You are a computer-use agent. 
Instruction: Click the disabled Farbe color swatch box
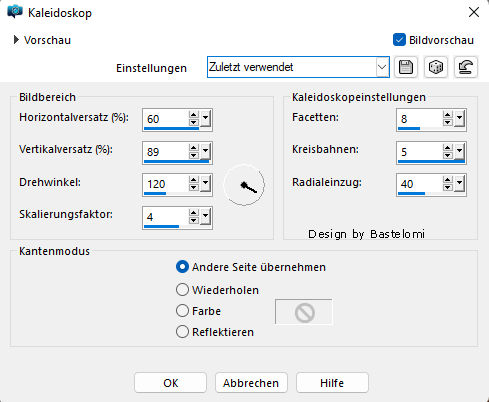304,312
